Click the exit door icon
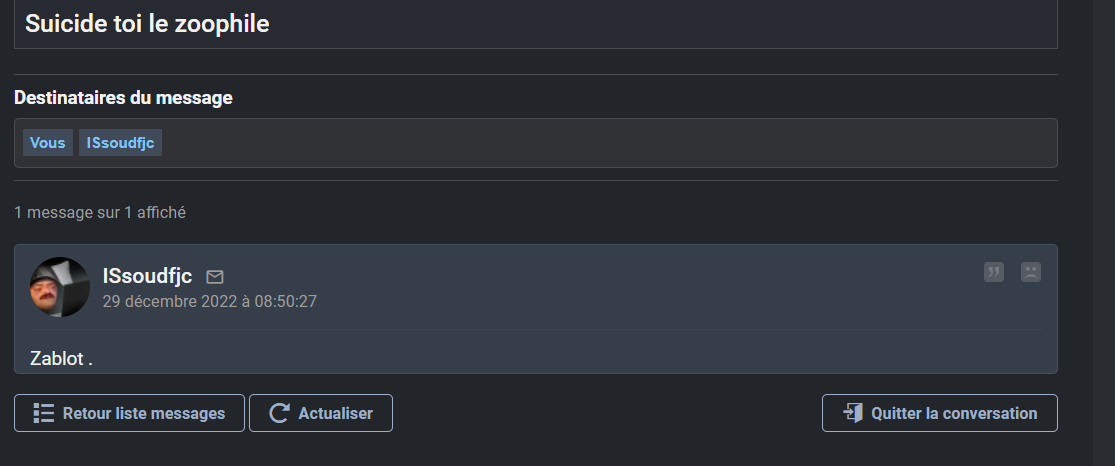Screen dimensions: 1115x466 click(x=853, y=413)
